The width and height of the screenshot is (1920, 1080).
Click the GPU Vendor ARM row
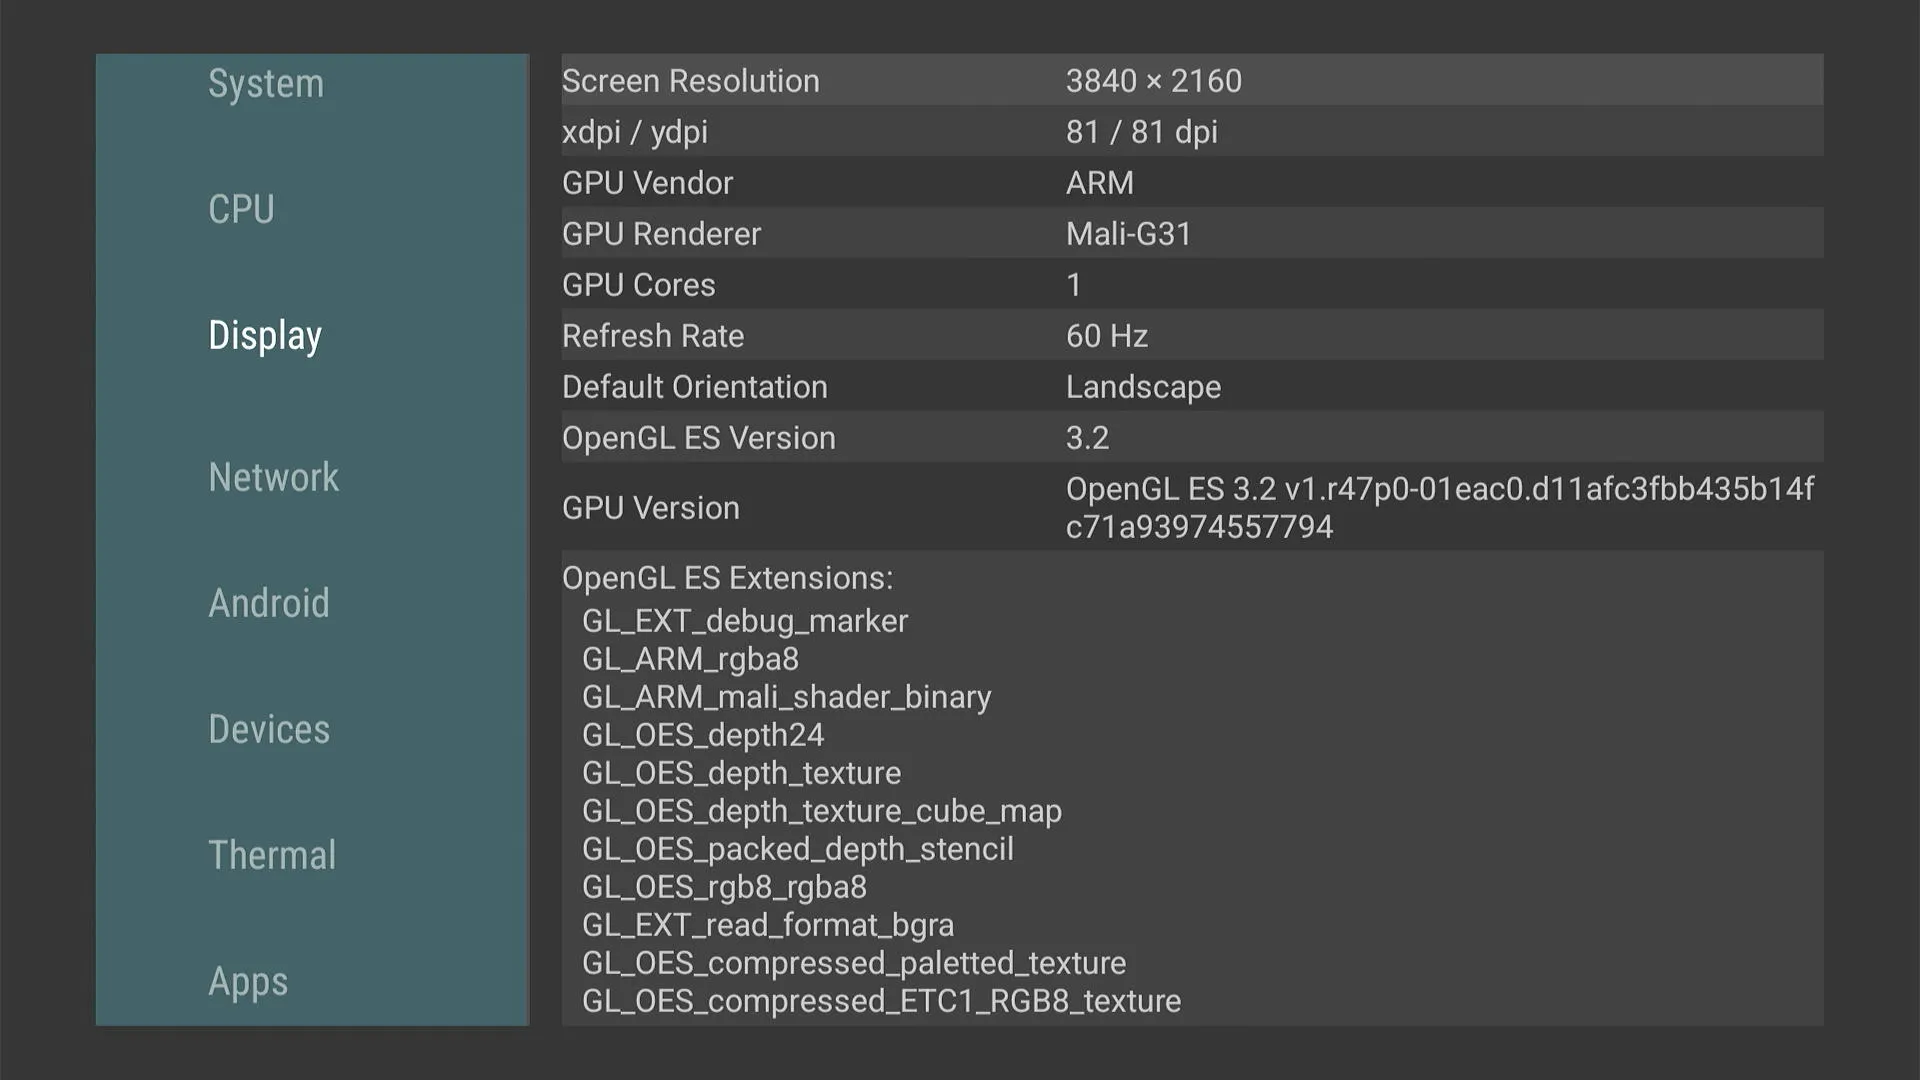(x=1190, y=183)
